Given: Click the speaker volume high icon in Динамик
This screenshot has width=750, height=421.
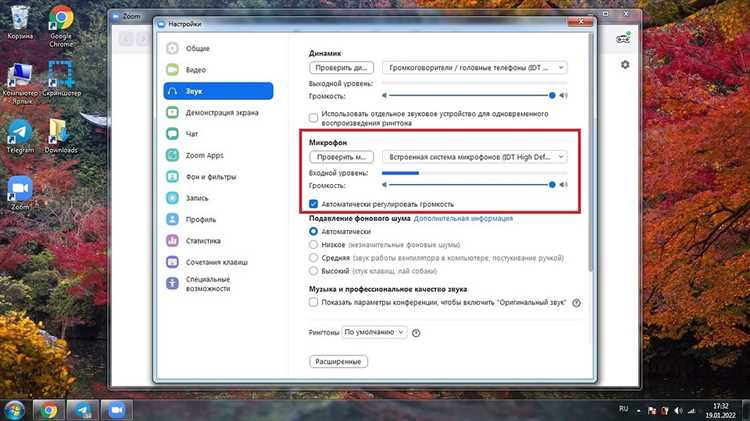Looking at the screenshot, I should pos(563,96).
